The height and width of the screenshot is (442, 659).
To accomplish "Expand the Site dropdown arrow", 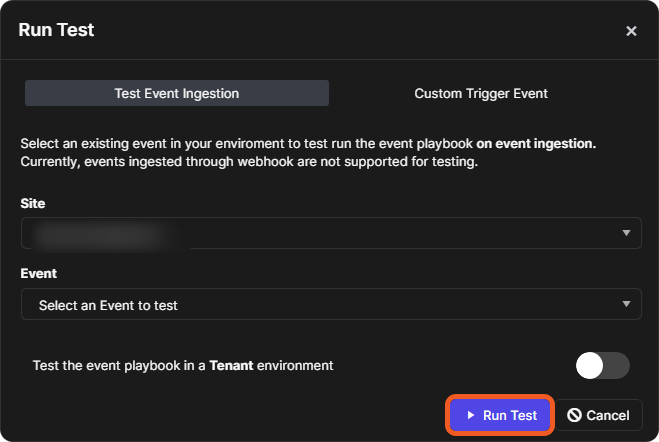I will [x=626, y=233].
